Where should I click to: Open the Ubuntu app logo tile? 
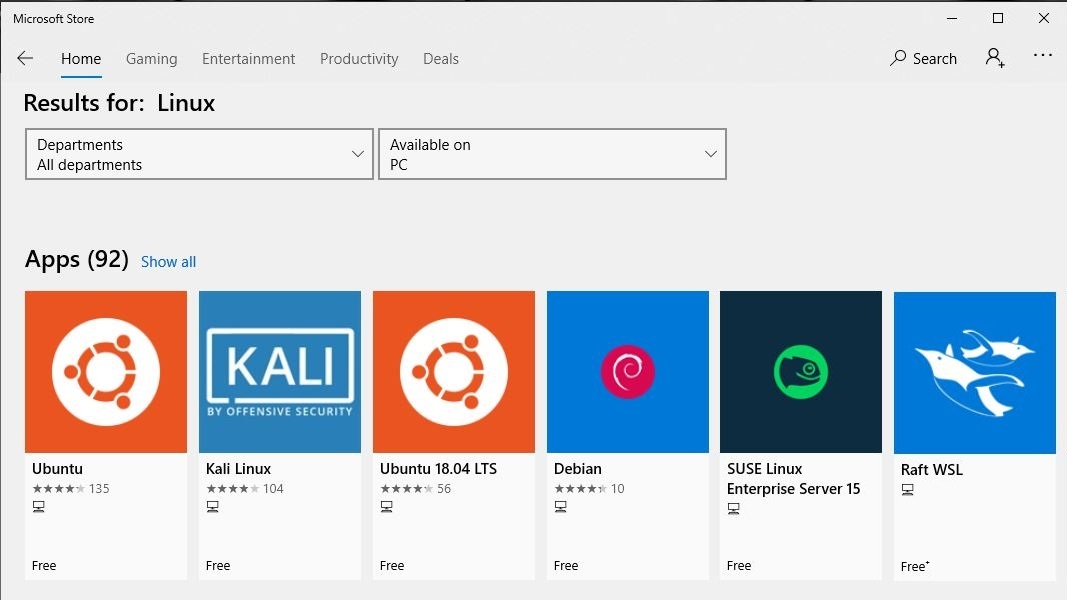click(x=106, y=372)
